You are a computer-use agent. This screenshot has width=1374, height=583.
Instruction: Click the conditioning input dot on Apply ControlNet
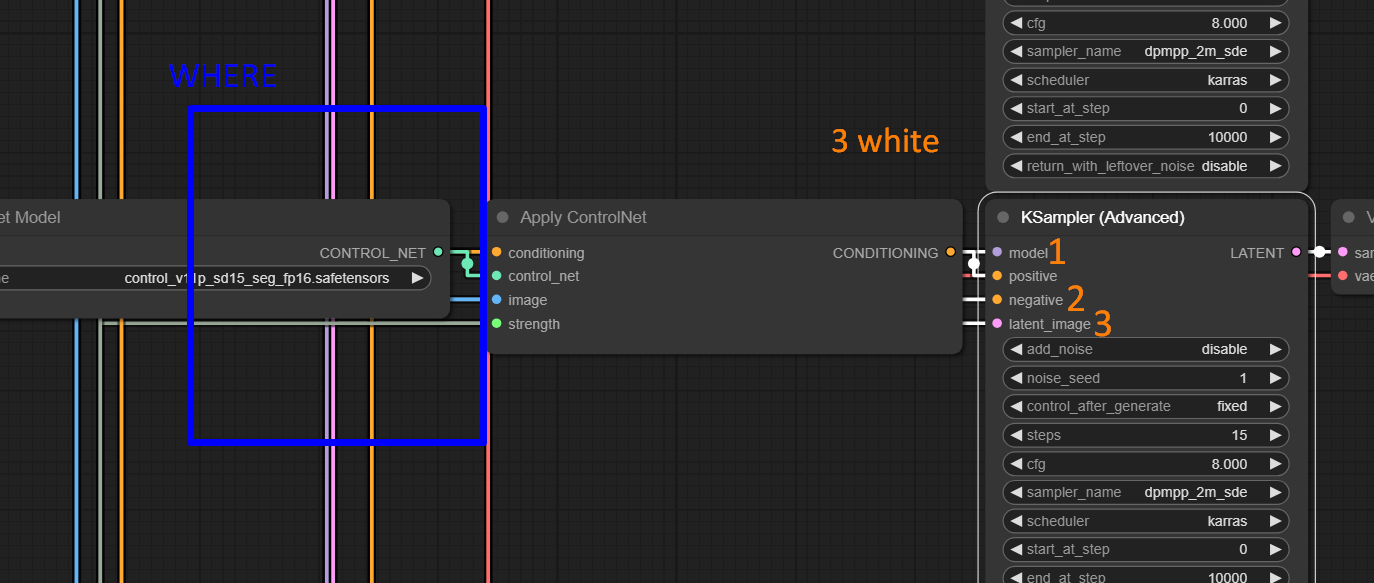496,252
